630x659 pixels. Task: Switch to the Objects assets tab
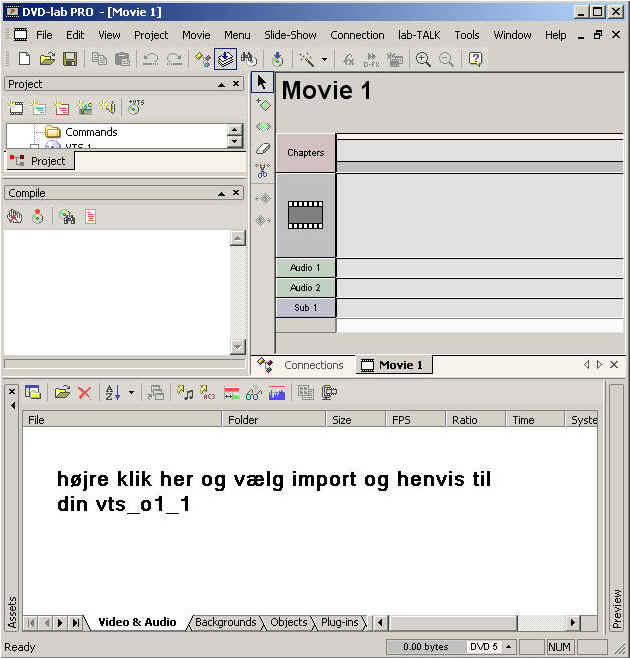point(289,622)
